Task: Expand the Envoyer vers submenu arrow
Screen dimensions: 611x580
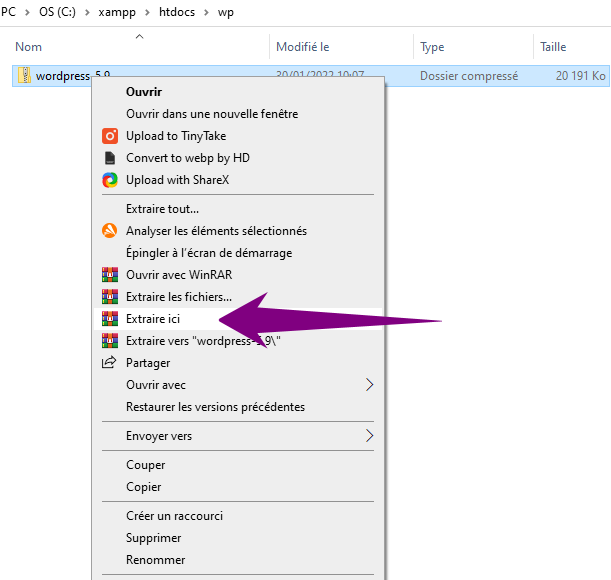Action: point(369,436)
